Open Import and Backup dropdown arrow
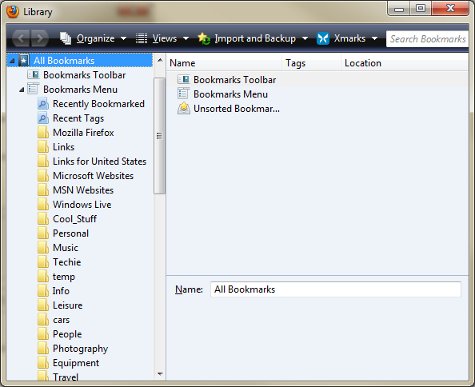This screenshot has height=387, width=475. (x=305, y=39)
